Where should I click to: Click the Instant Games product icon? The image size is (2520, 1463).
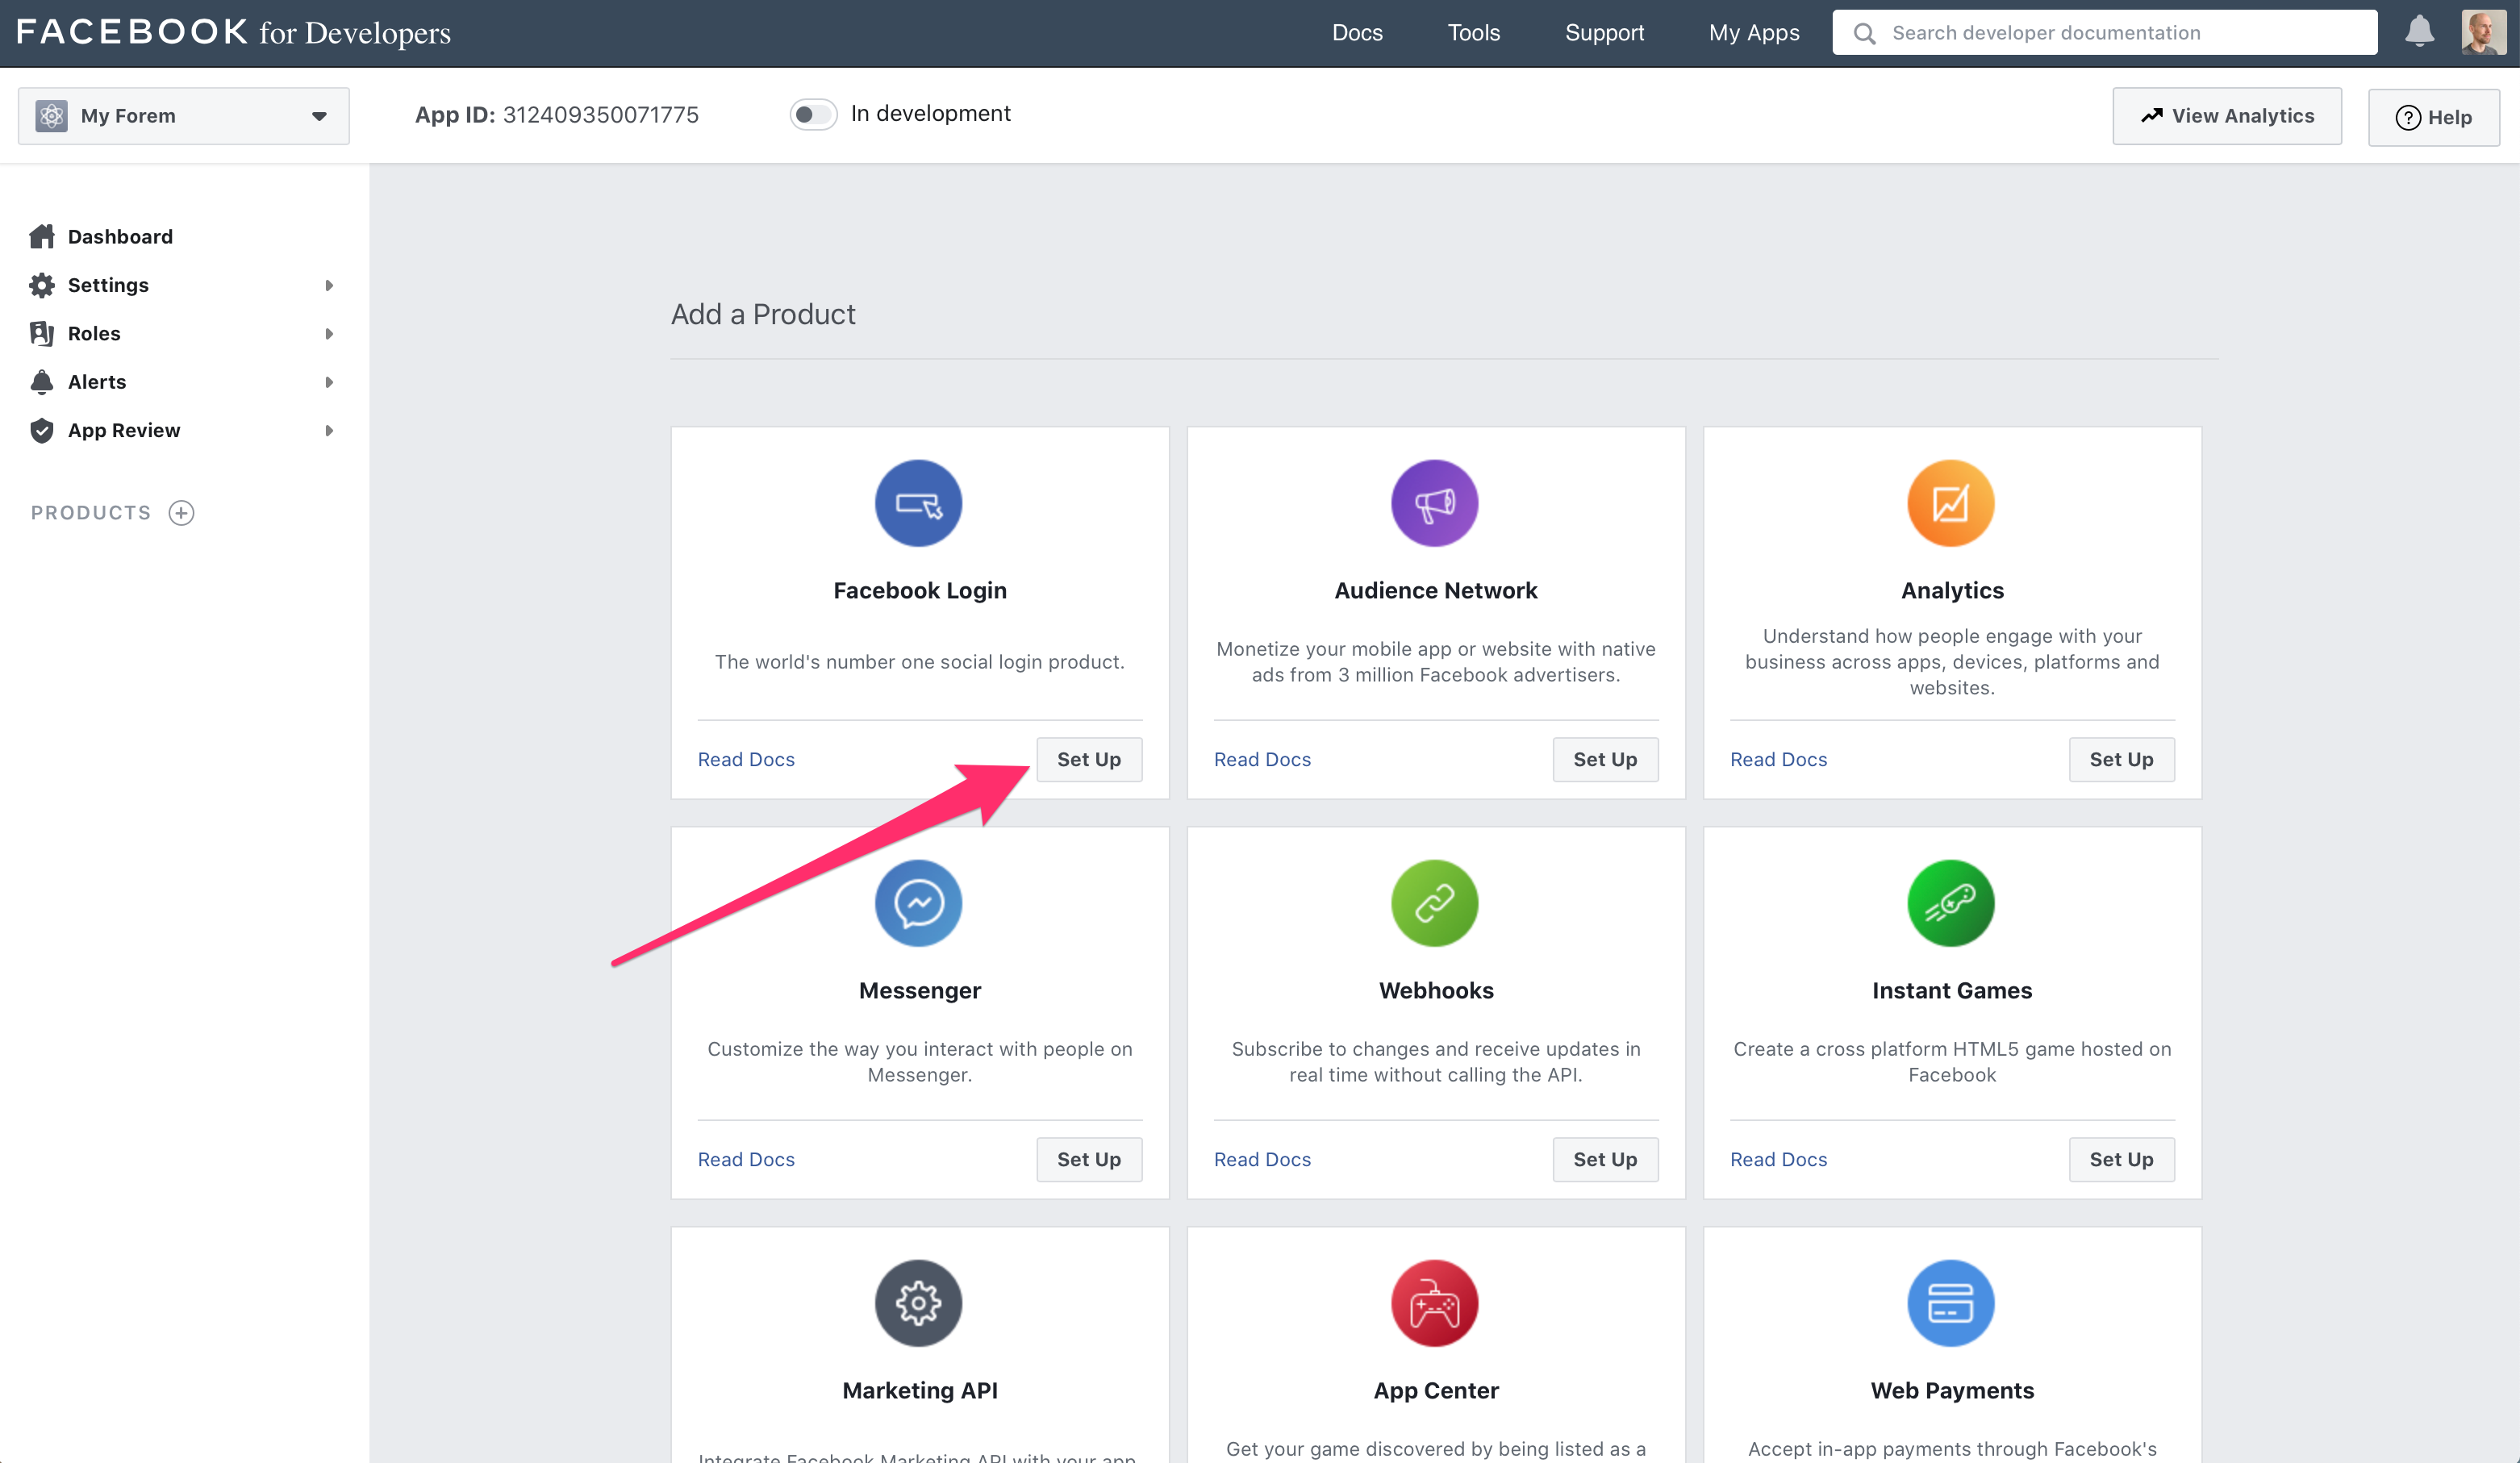tap(1949, 904)
